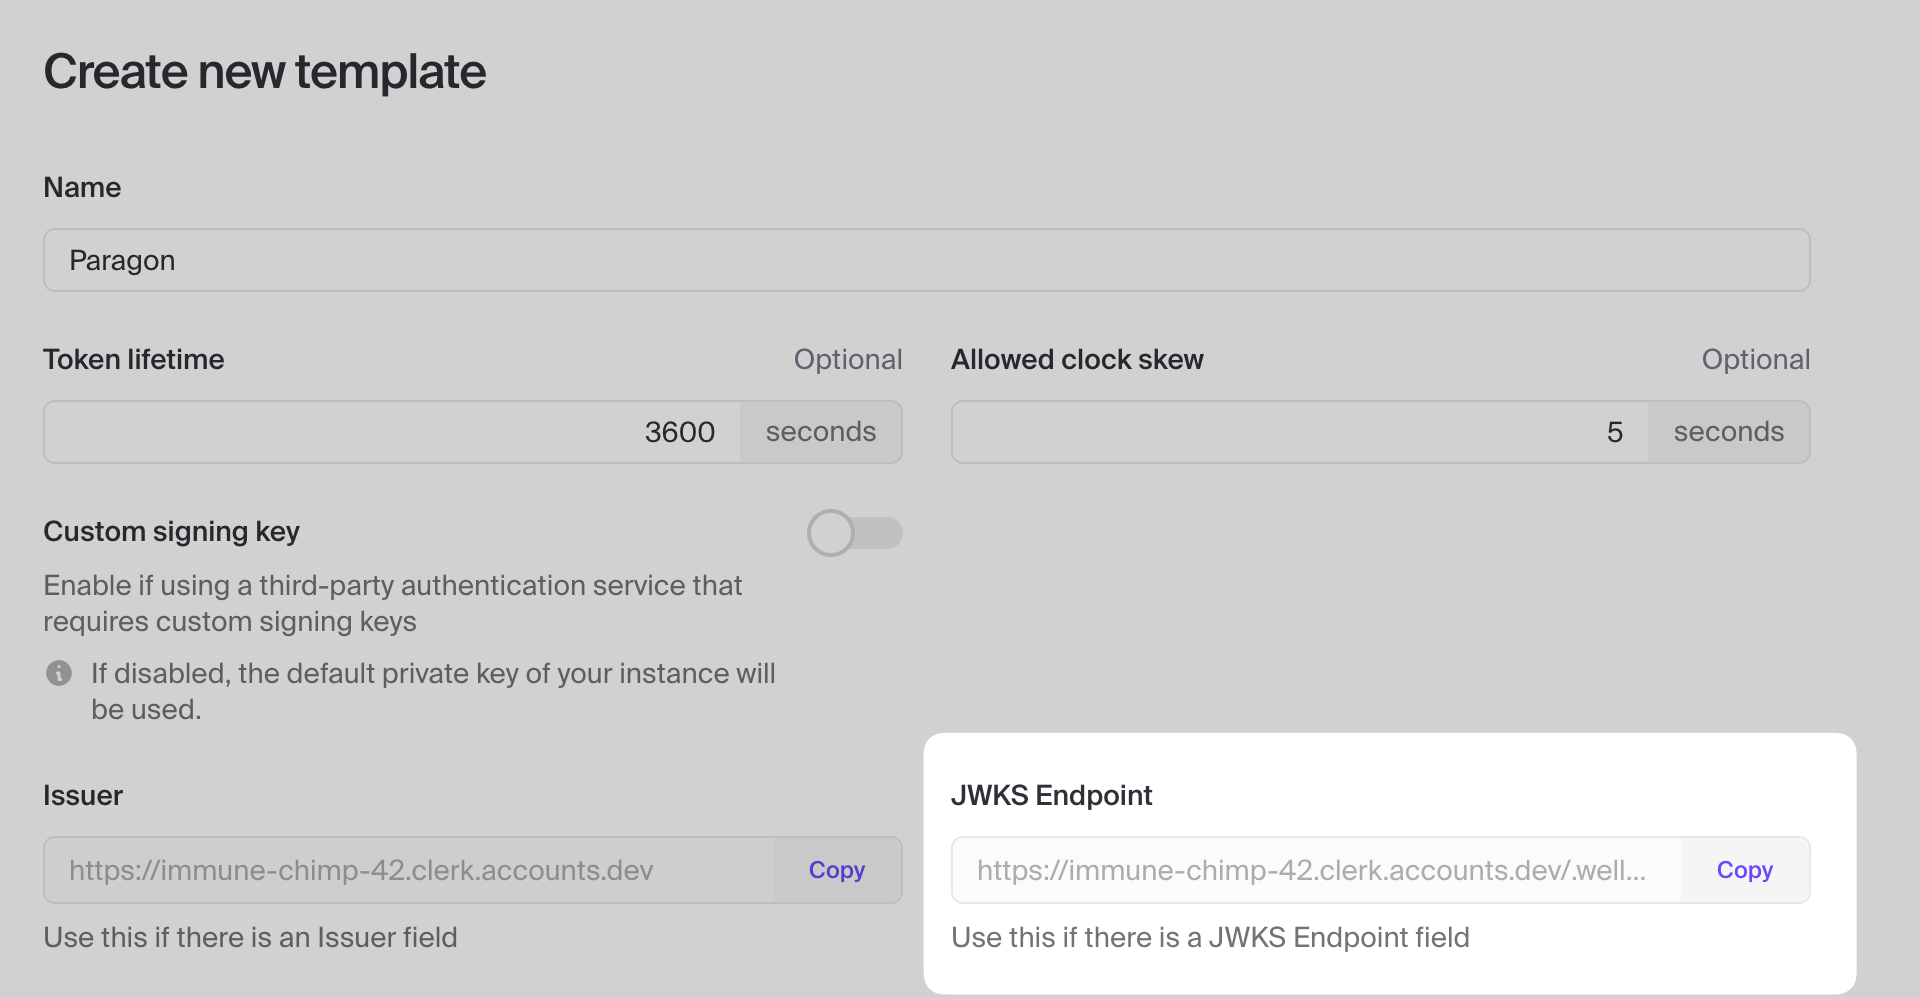Click the JWKS Endpoint URL field

1316,870
